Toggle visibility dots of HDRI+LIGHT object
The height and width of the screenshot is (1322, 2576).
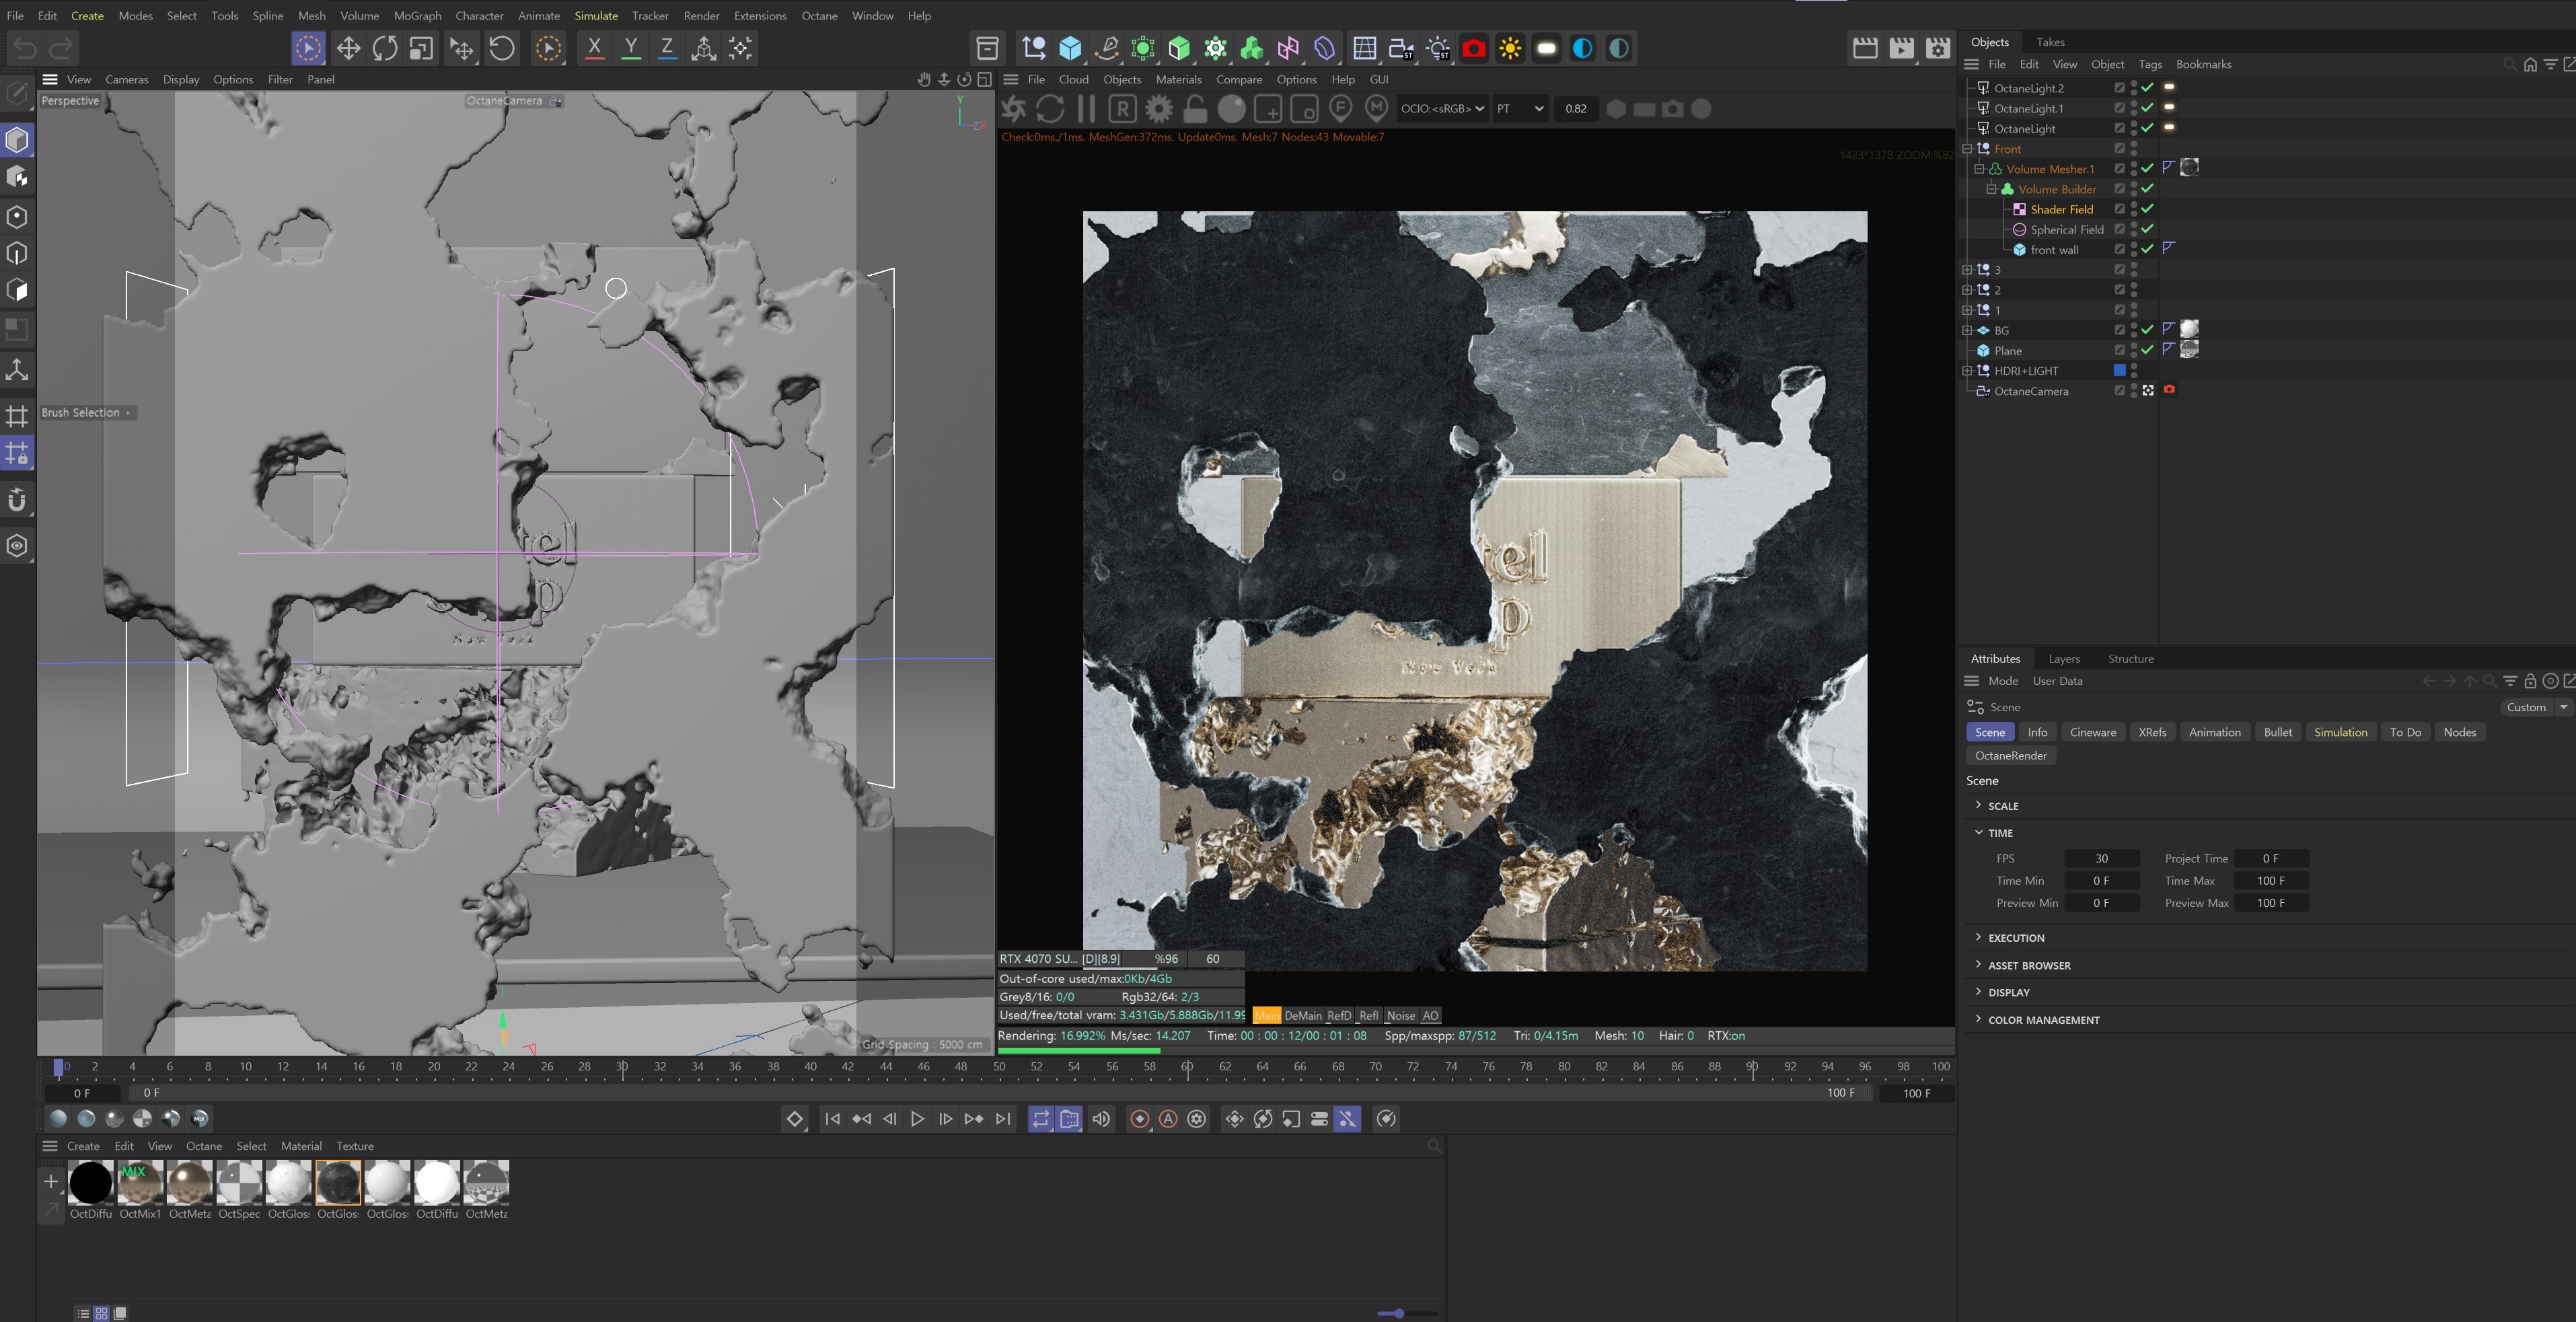[2134, 370]
